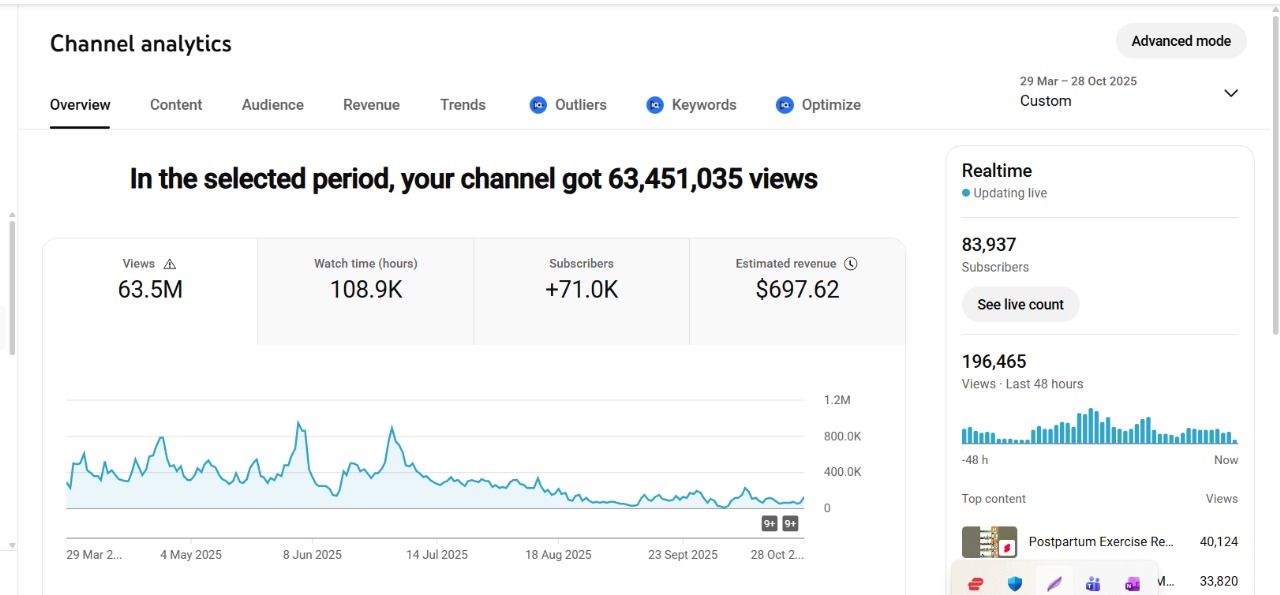Click the Optimize tab icon

pos(785,105)
